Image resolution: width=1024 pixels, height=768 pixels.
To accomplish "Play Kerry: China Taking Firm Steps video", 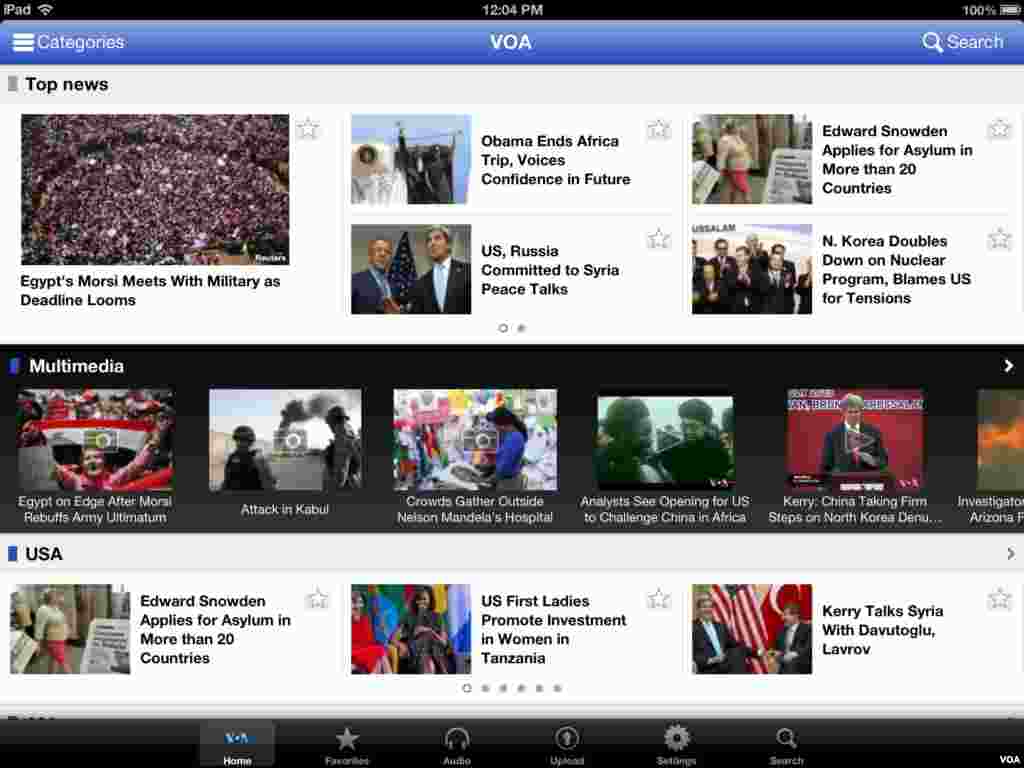I will pos(855,440).
